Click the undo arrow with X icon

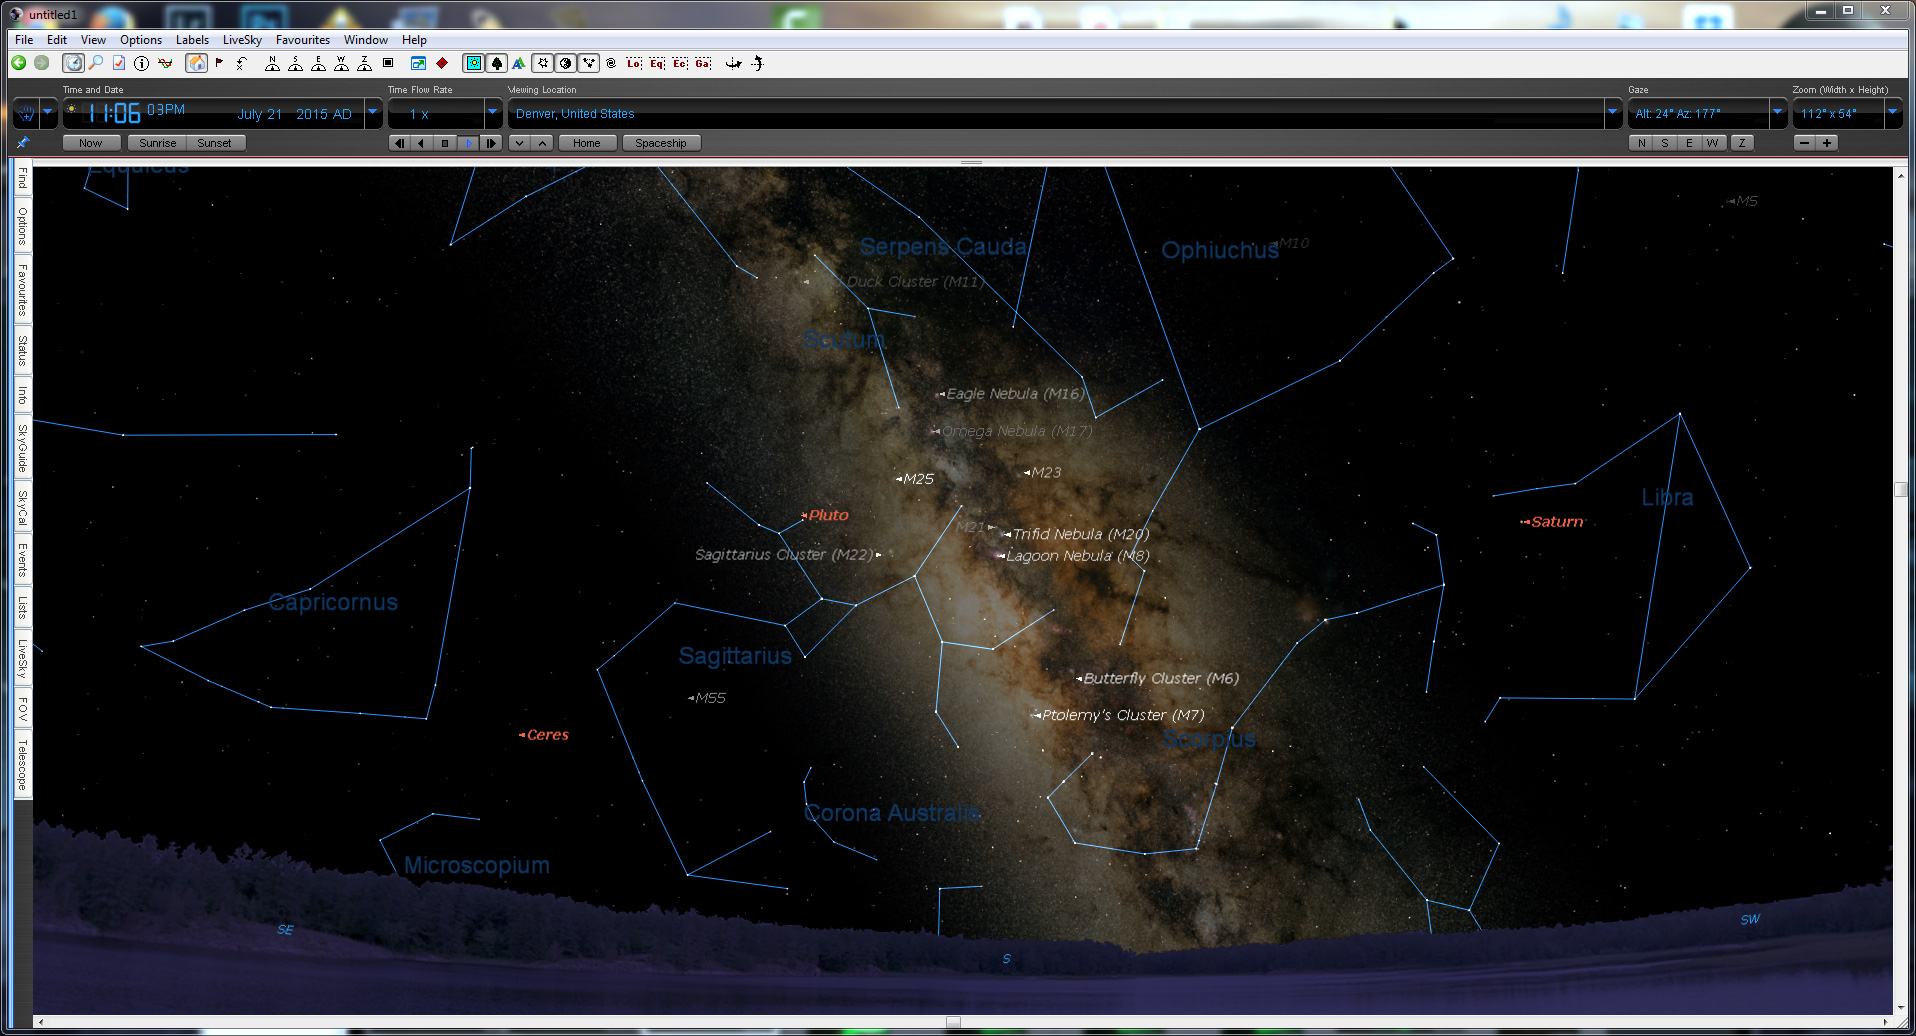pyautogui.click(x=242, y=63)
